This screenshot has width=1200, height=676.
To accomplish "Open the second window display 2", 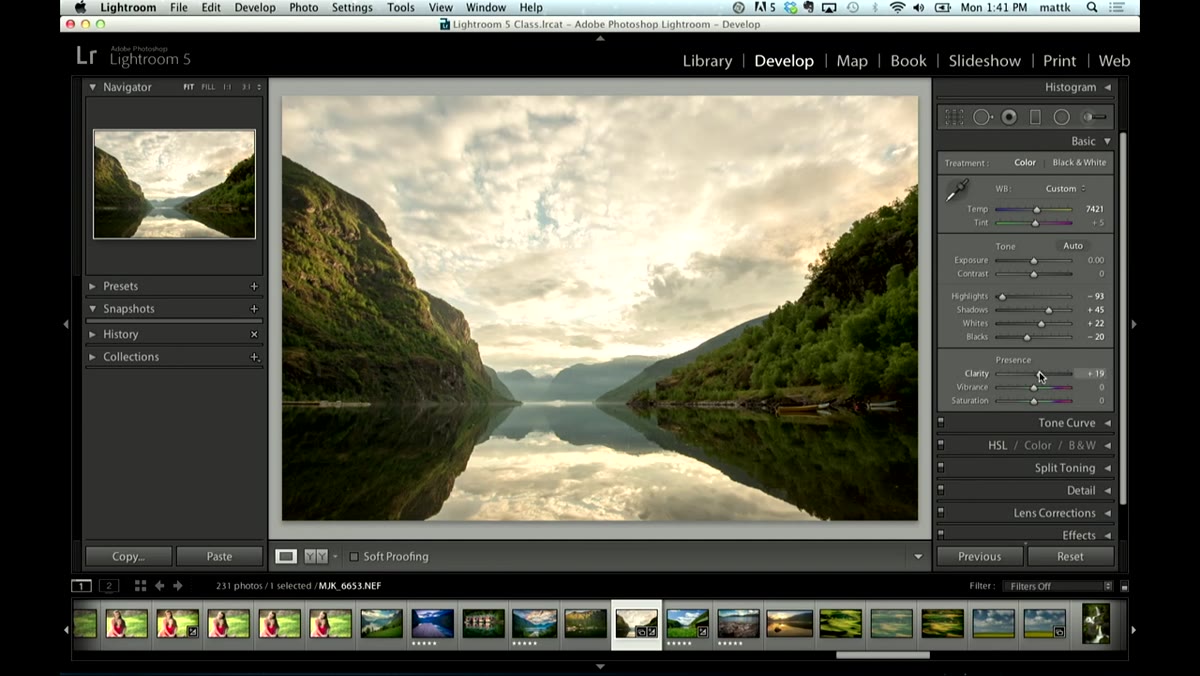I will (x=109, y=586).
